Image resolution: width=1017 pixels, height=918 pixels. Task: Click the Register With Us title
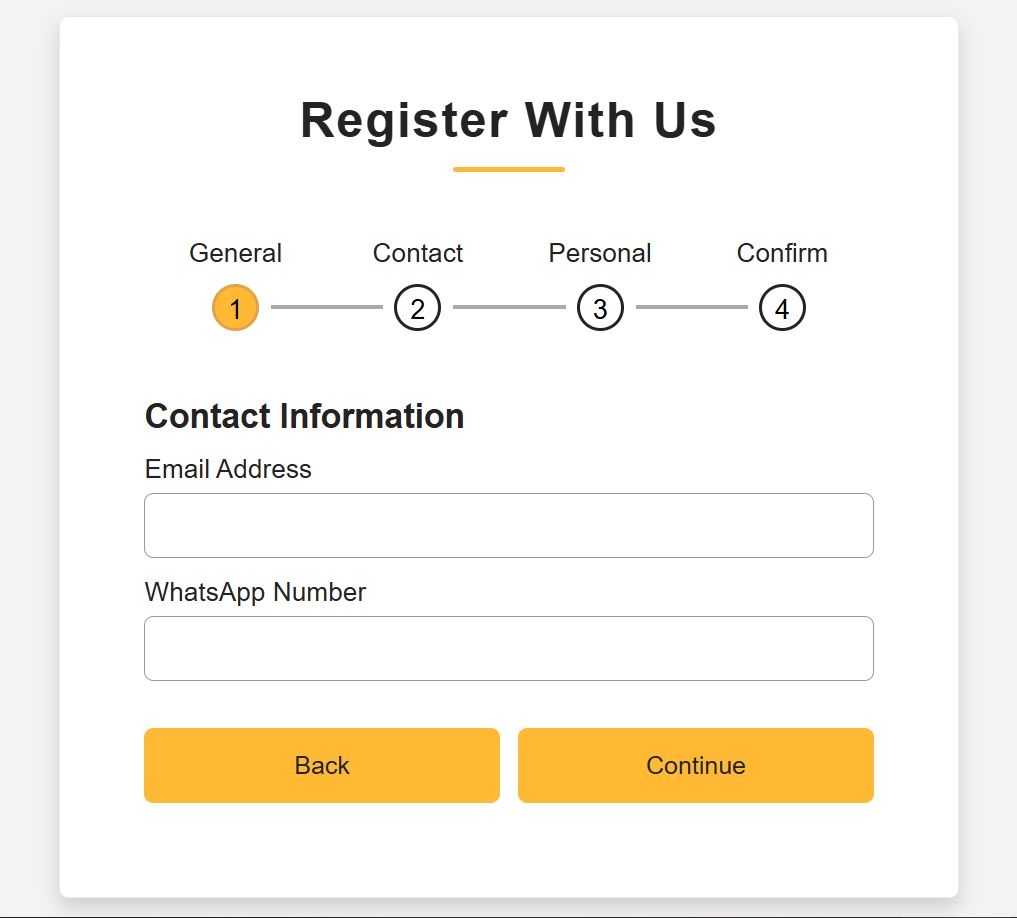pyautogui.click(x=508, y=120)
